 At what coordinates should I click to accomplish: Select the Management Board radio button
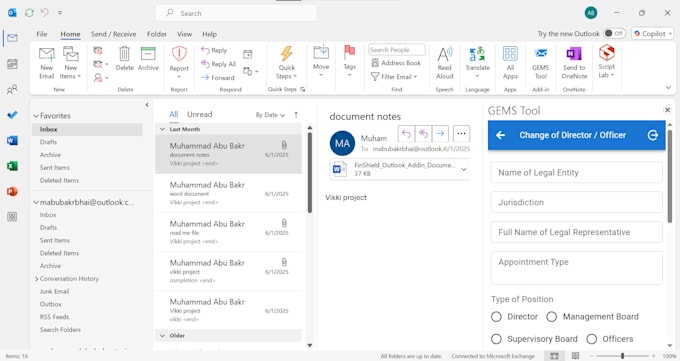tap(552, 317)
